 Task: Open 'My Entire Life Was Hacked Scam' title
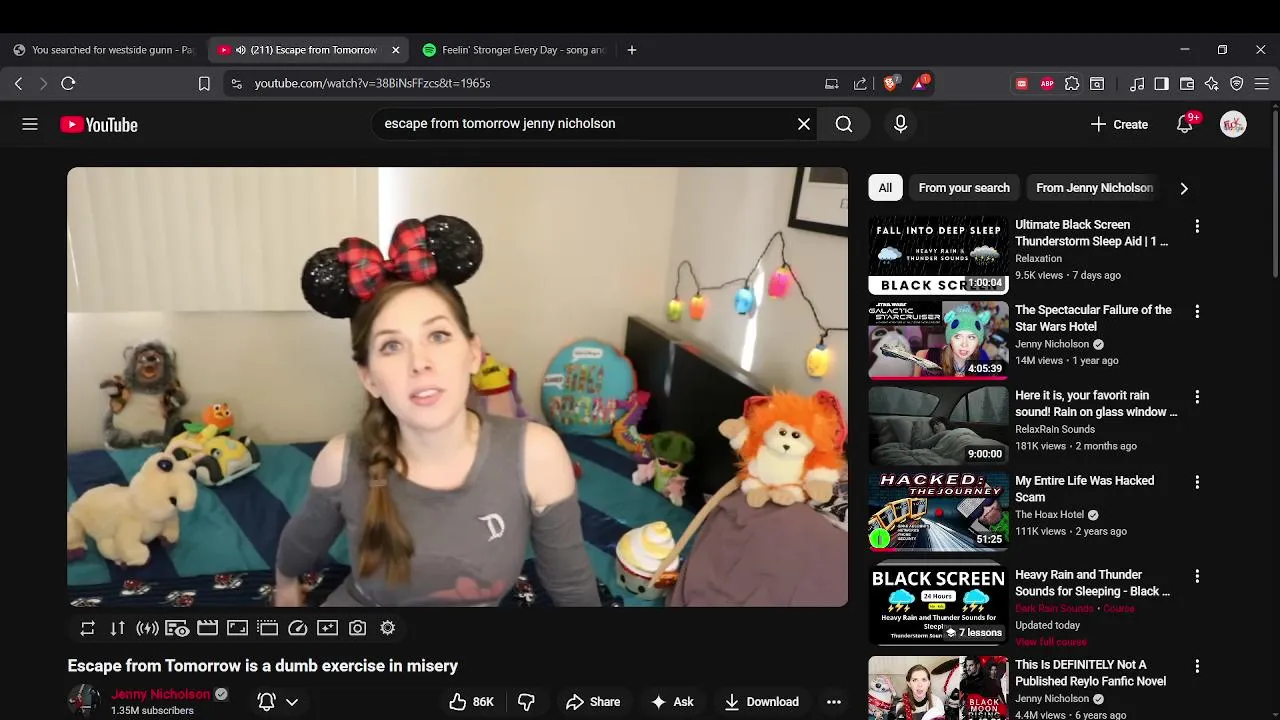(1084, 489)
